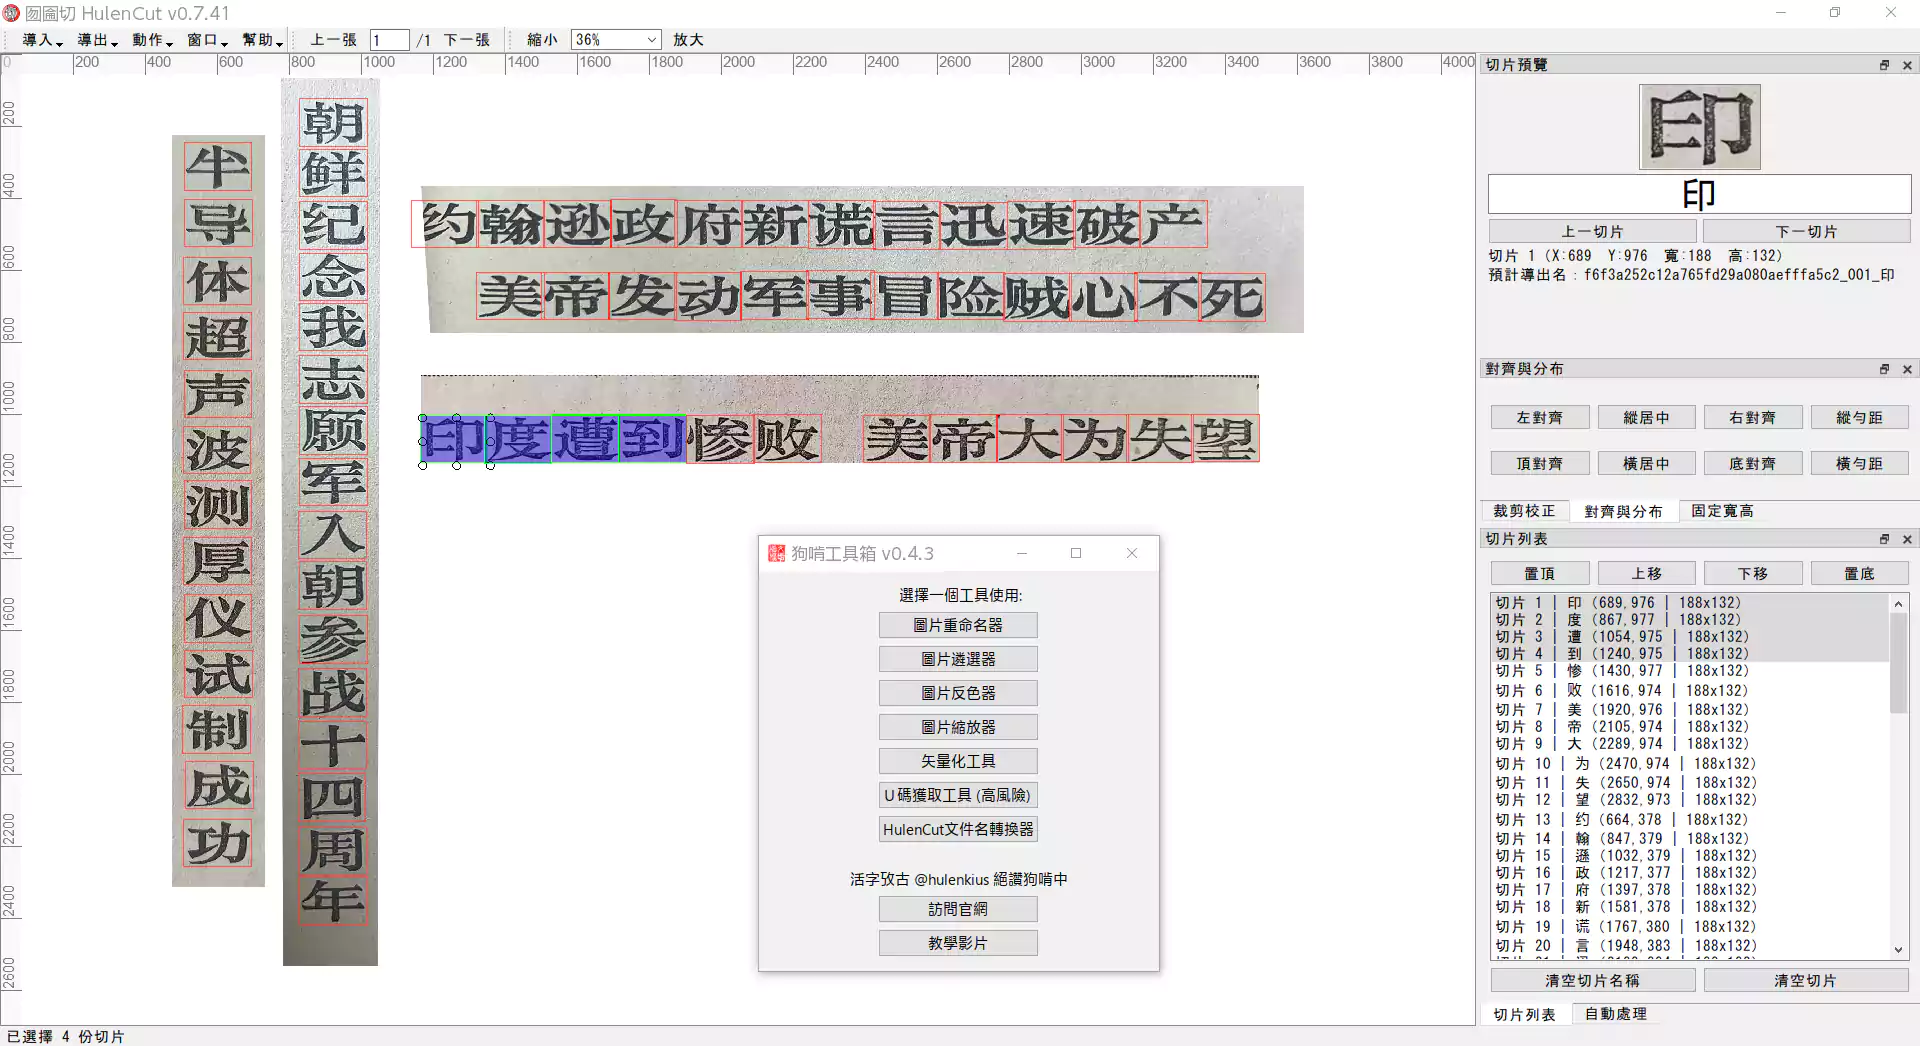Clear all slices with 清空切片

point(1806,981)
